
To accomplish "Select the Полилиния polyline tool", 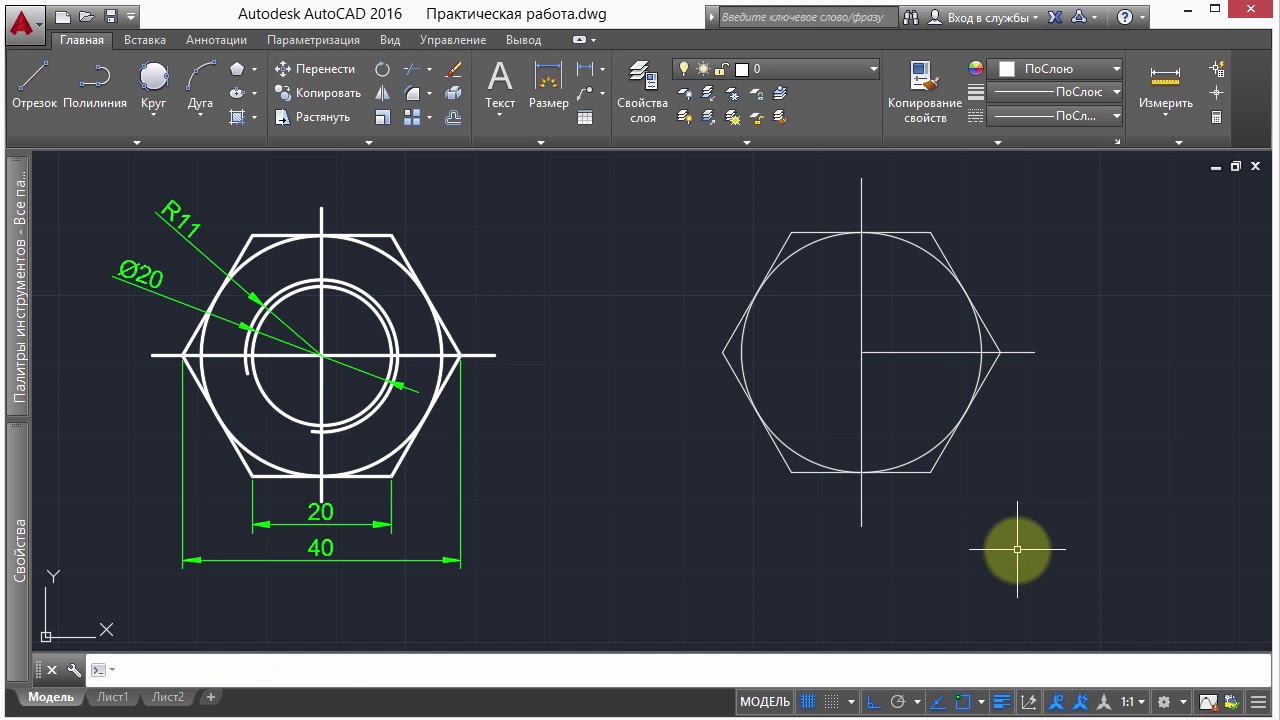I will [x=95, y=86].
